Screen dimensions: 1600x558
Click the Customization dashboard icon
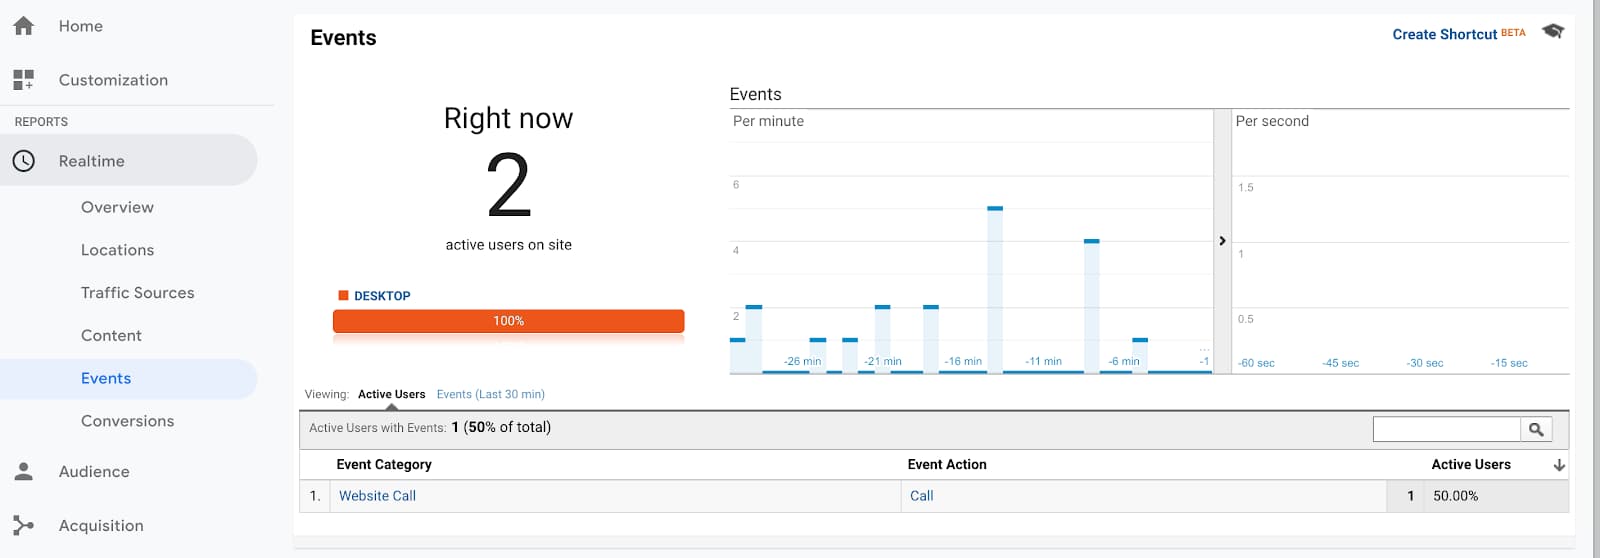tap(24, 80)
